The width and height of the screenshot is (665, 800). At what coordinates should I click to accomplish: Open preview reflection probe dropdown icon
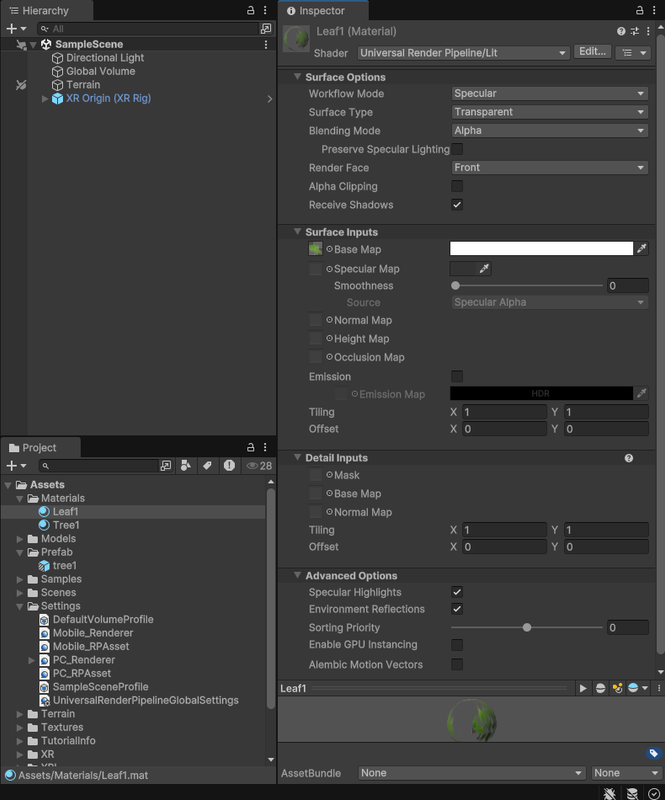[638, 688]
